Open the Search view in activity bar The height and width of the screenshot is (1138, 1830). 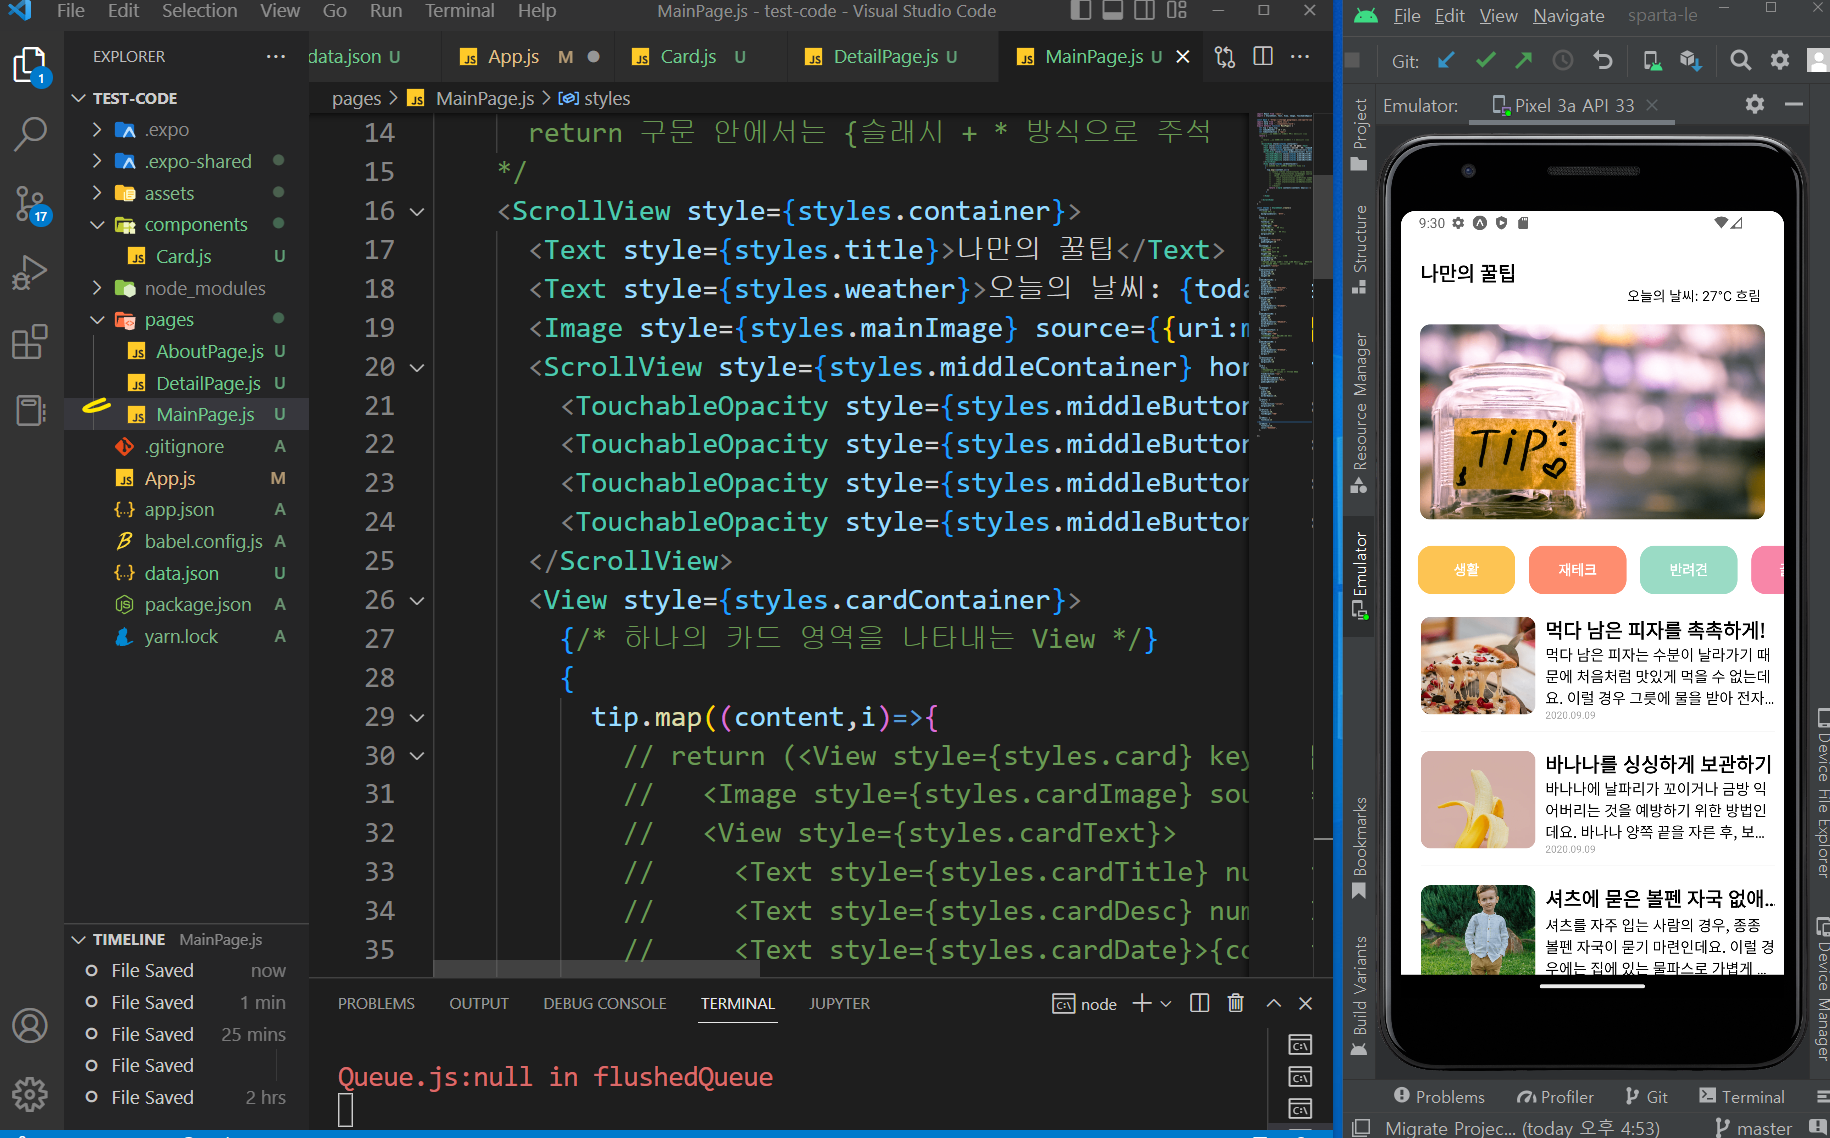point(30,133)
